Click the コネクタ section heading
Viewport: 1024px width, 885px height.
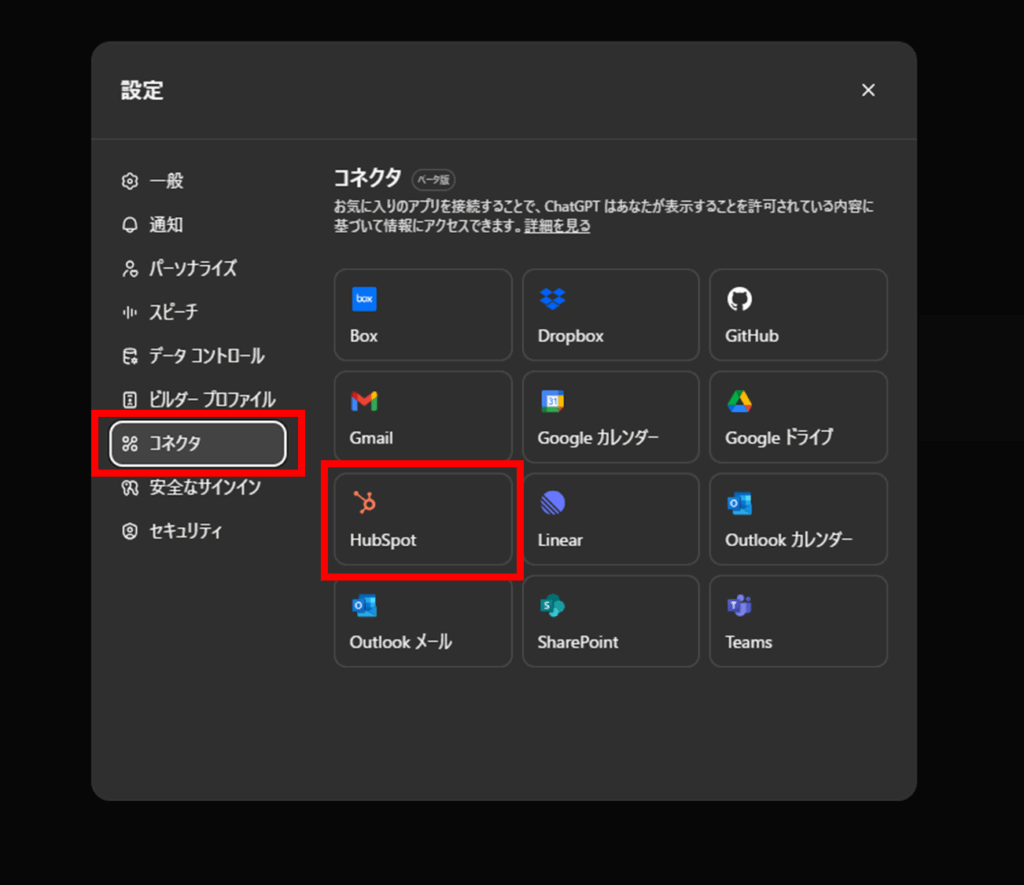[x=368, y=178]
